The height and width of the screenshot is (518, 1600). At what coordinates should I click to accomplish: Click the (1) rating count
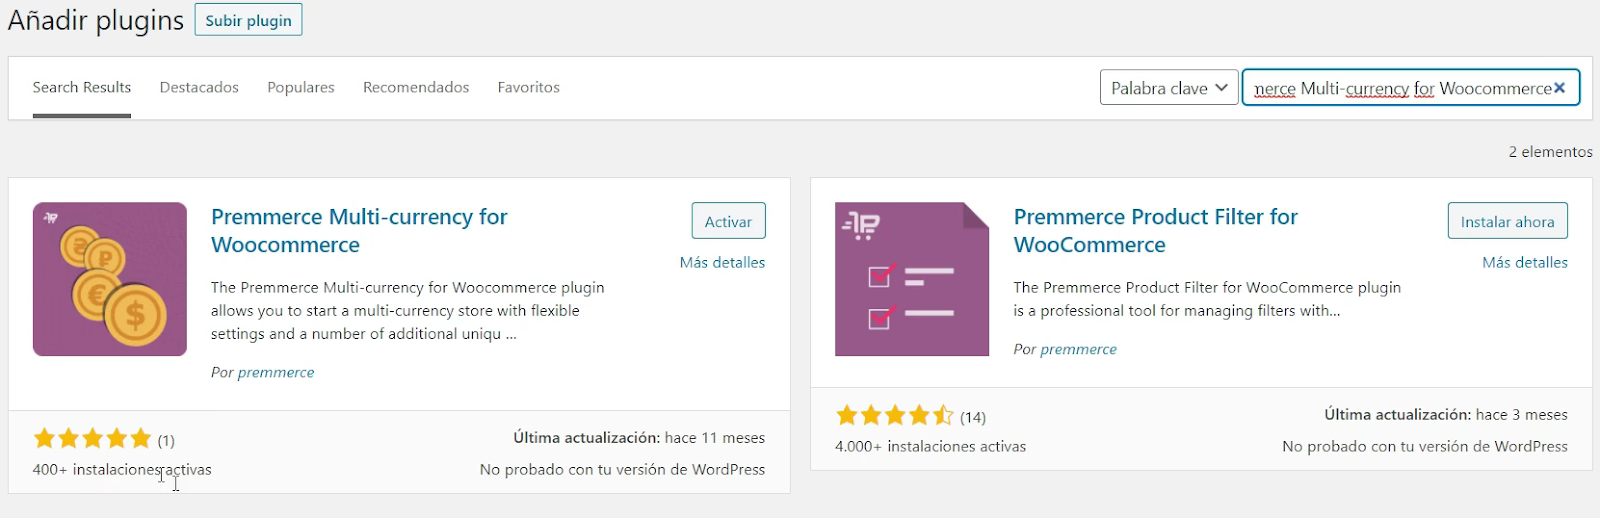coord(166,440)
